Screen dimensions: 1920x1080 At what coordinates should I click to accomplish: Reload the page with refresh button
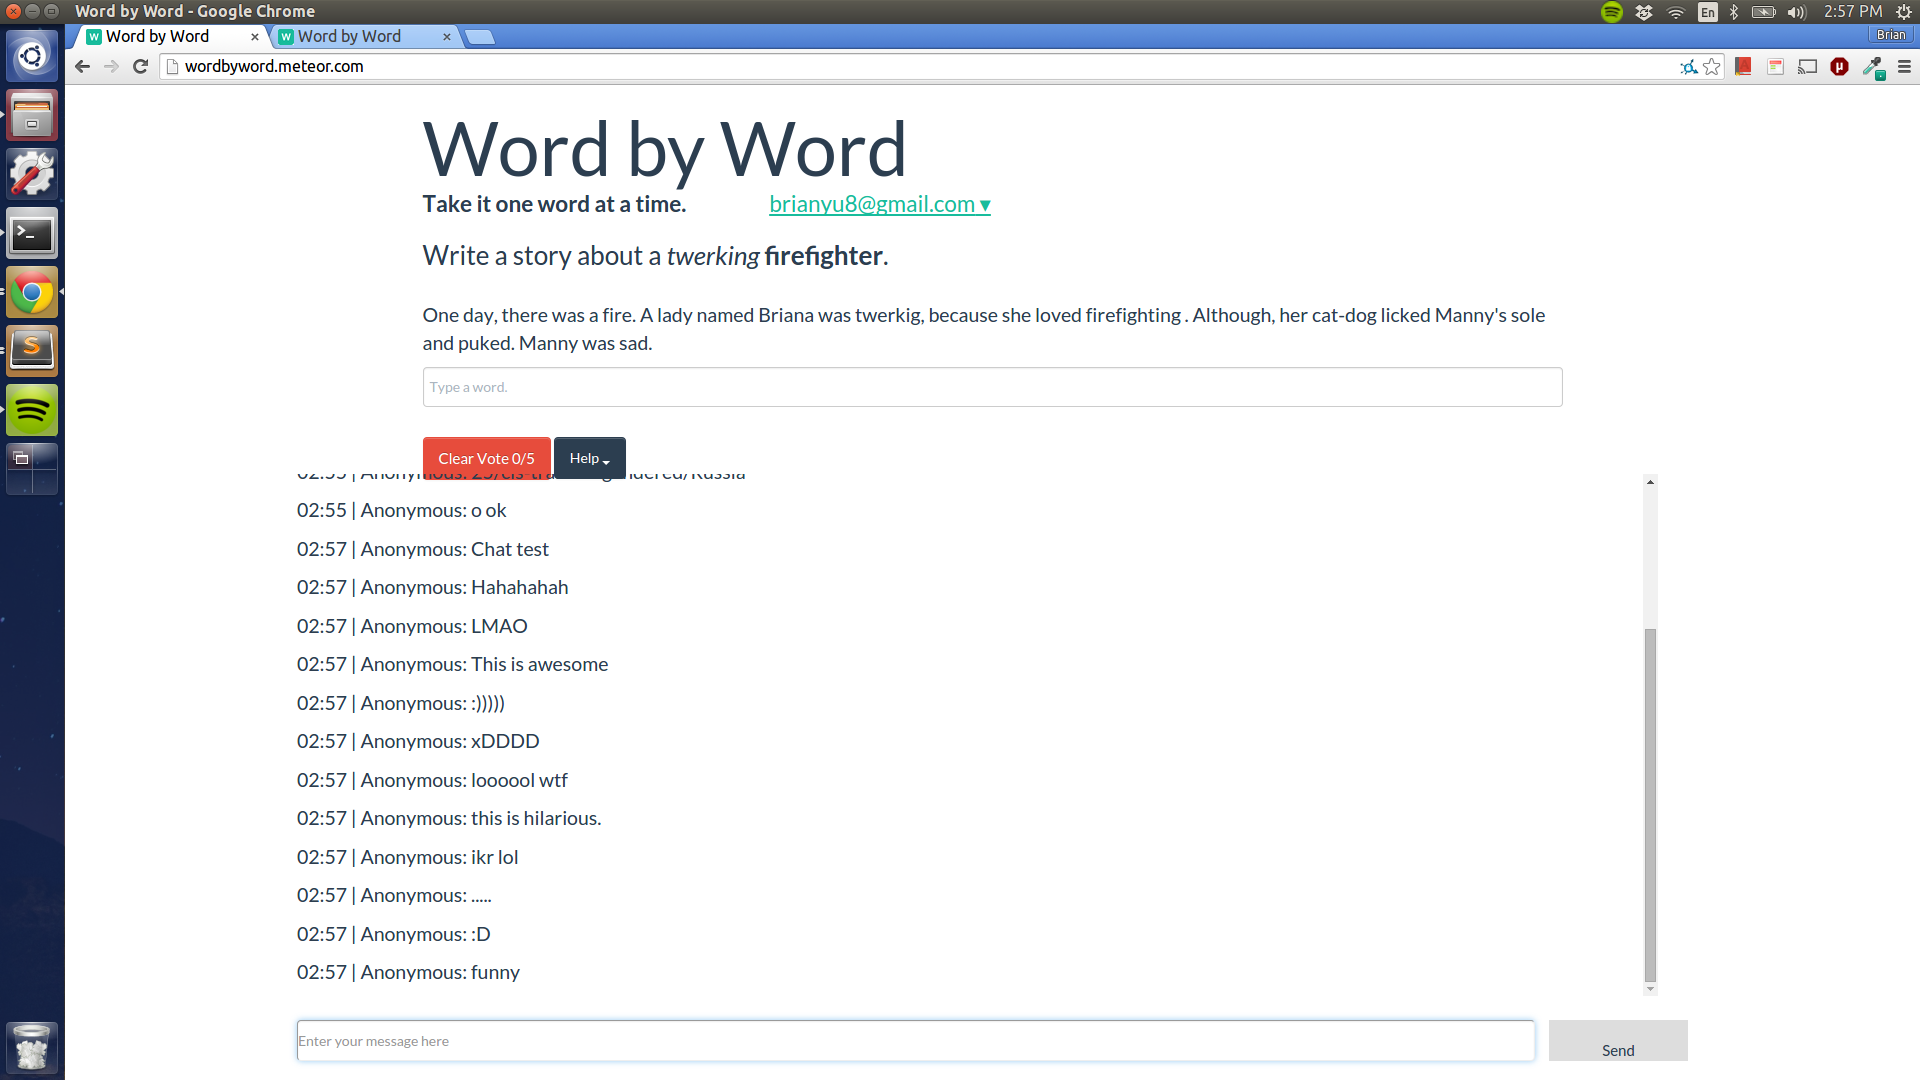[141, 66]
